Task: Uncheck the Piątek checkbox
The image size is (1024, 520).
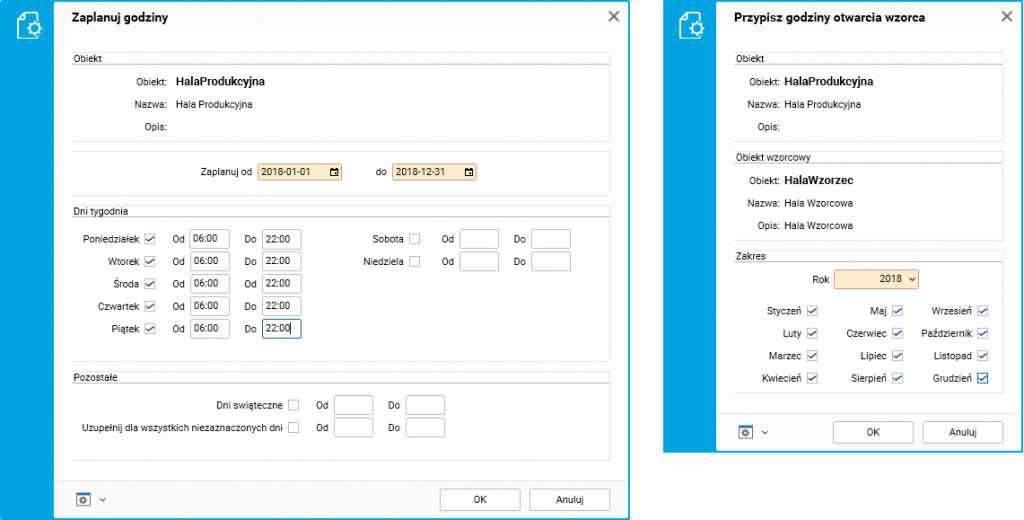Action: (150, 329)
